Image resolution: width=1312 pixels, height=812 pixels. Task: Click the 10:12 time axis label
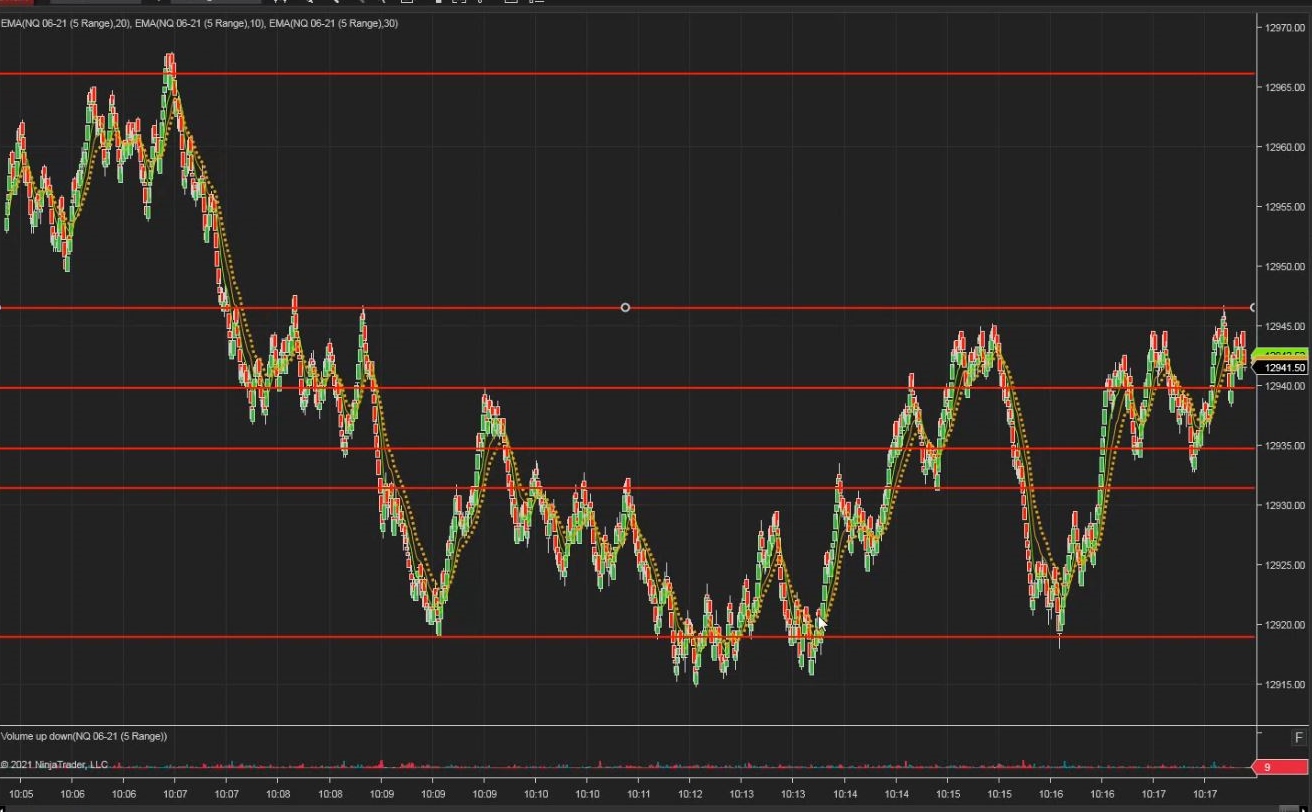pyautogui.click(x=690, y=795)
